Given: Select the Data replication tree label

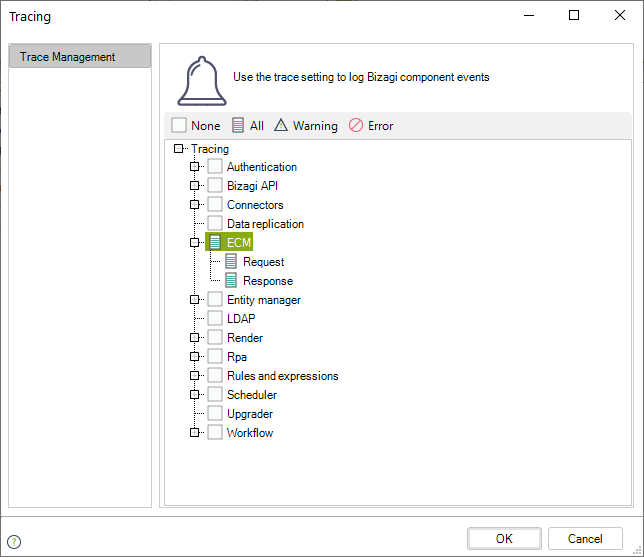Looking at the screenshot, I should tap(265, 223).
